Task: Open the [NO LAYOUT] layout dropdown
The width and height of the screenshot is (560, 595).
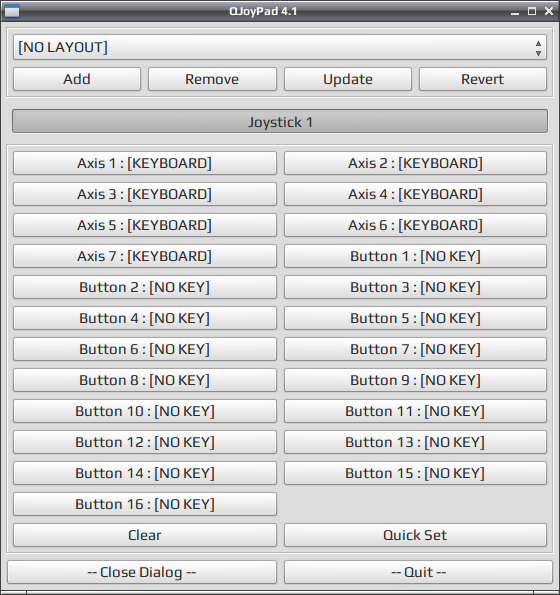Action: click(x=280, y=47)
